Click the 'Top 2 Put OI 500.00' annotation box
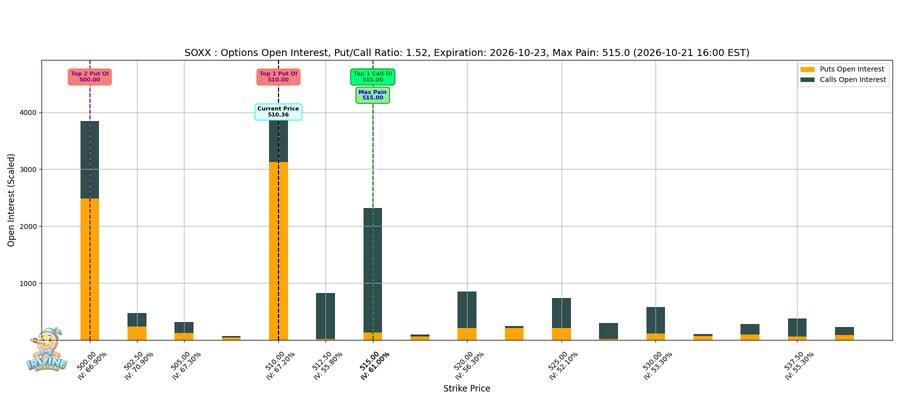The height and width of the screenshot is (400, 900). [x=90, y=77]
